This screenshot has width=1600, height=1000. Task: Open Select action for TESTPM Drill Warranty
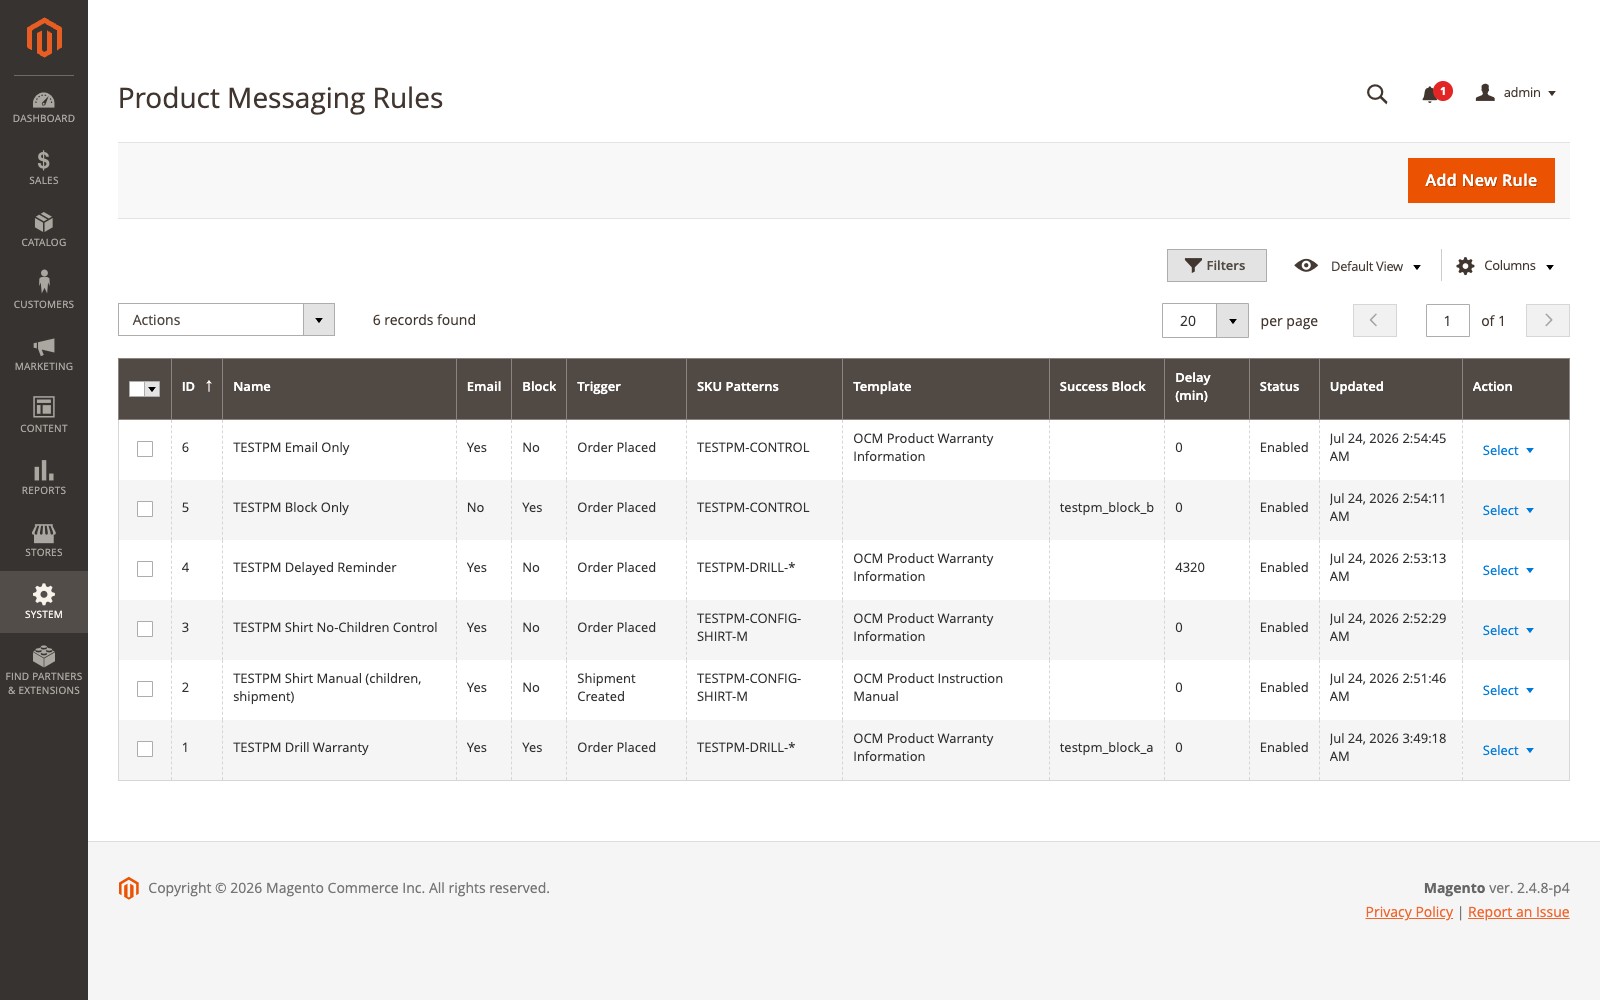(x=1508, y=750)
